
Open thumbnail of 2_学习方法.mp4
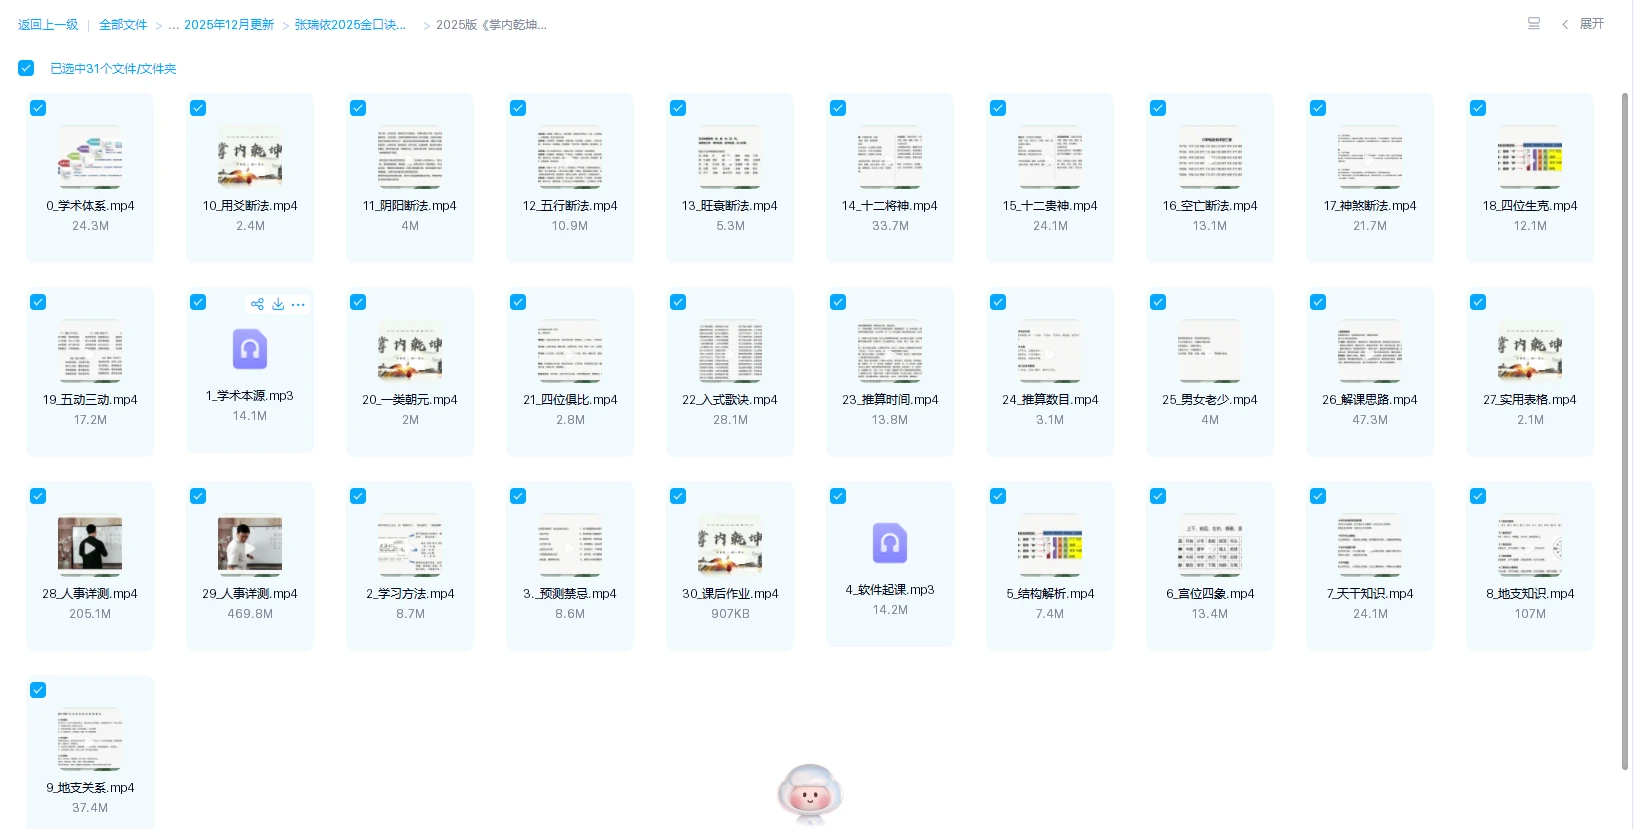click(x=410, y=545)
